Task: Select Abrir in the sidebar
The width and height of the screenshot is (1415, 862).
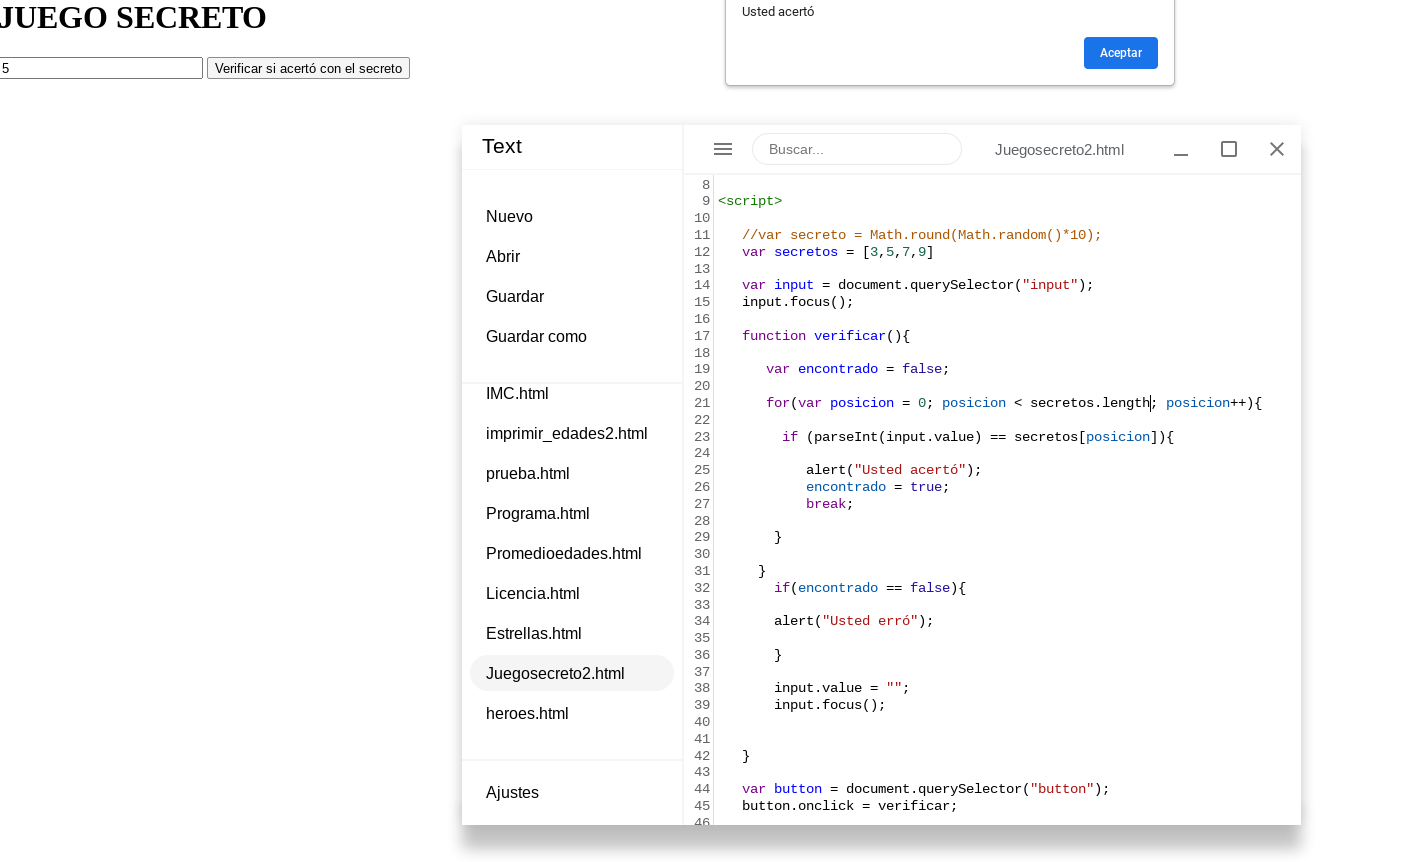Action: [503, 256]
